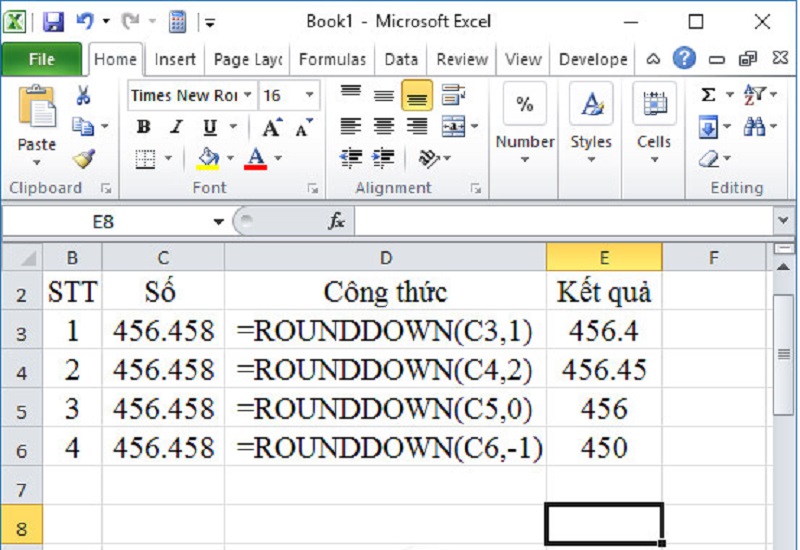Click Decrease Indent icon

click(351, 159)
